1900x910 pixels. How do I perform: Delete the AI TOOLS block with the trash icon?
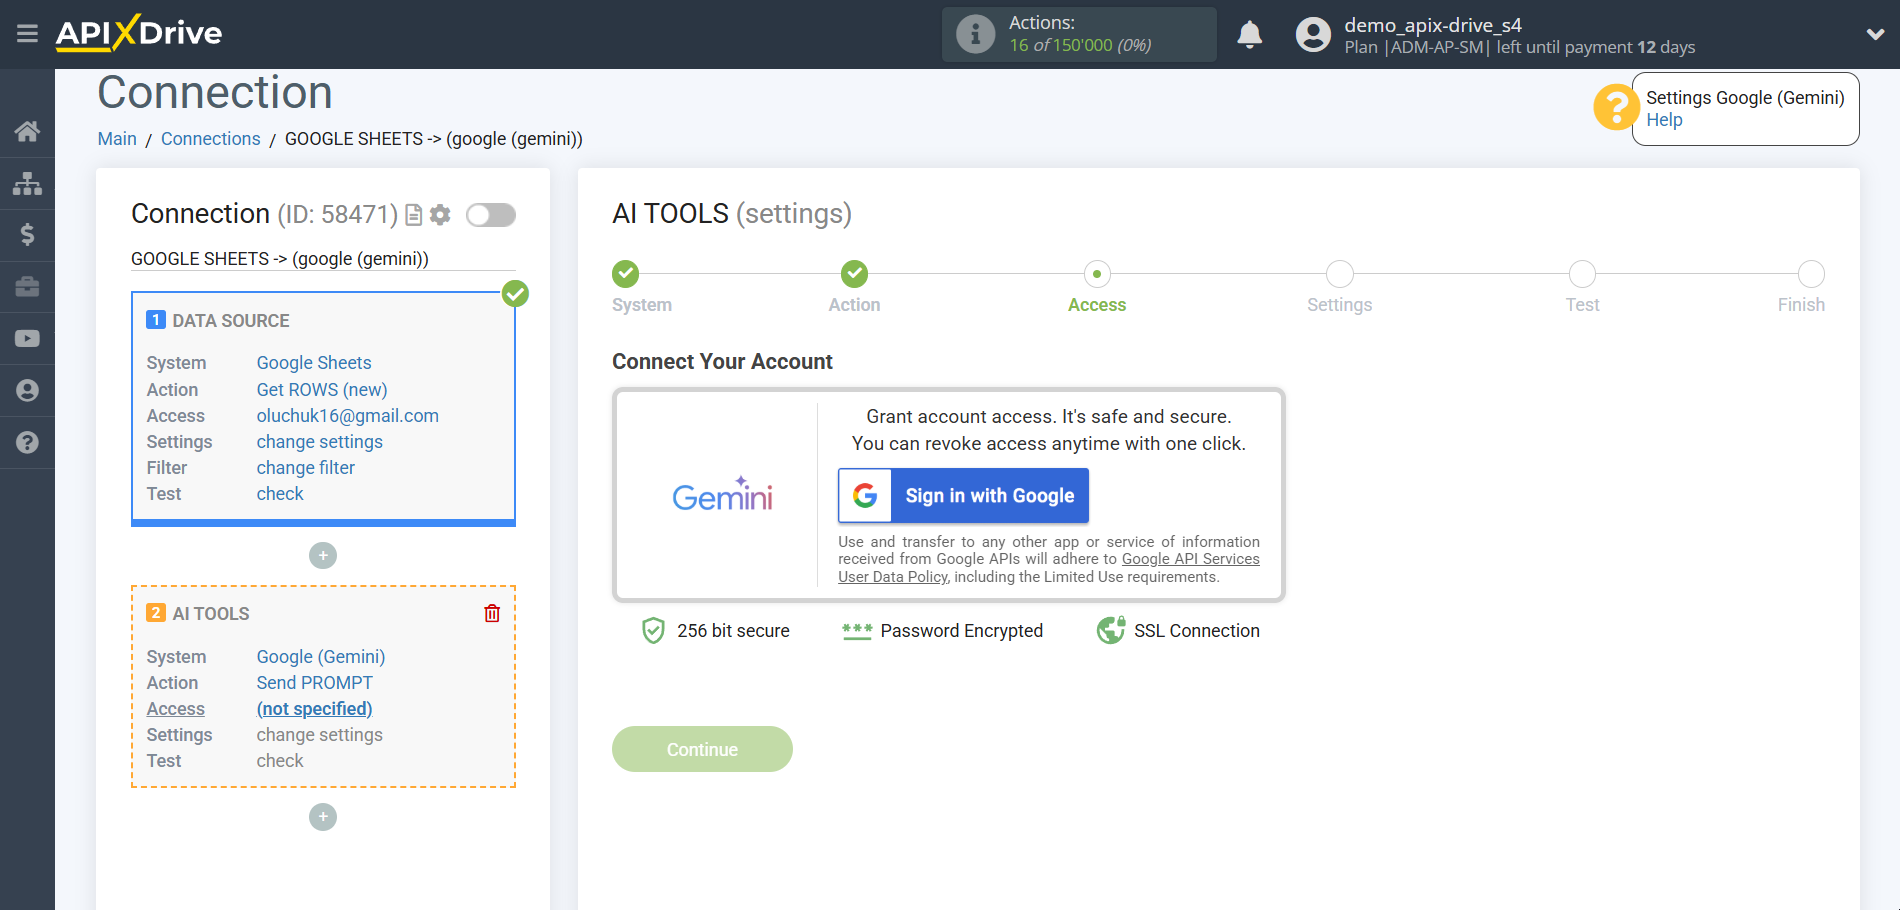[491, 613]
